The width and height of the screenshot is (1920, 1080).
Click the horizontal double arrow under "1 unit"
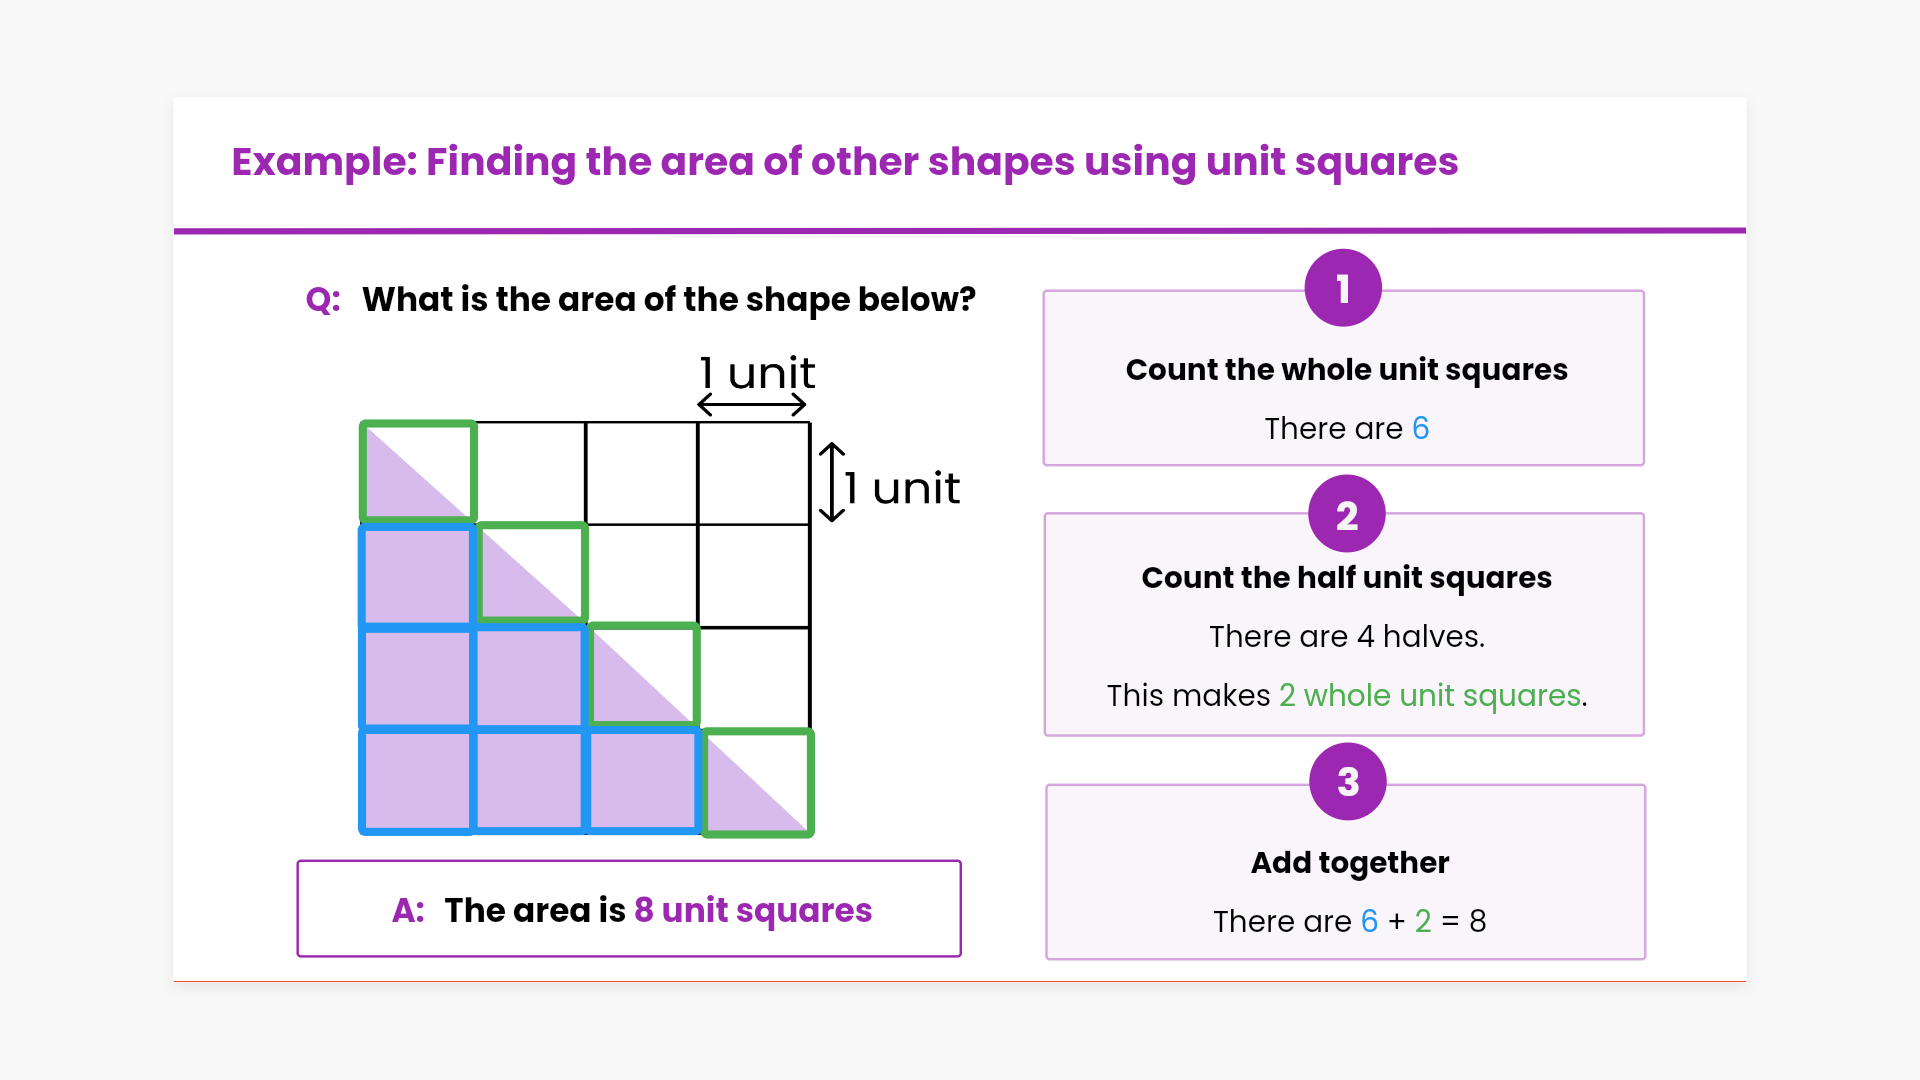coord(752,405)
